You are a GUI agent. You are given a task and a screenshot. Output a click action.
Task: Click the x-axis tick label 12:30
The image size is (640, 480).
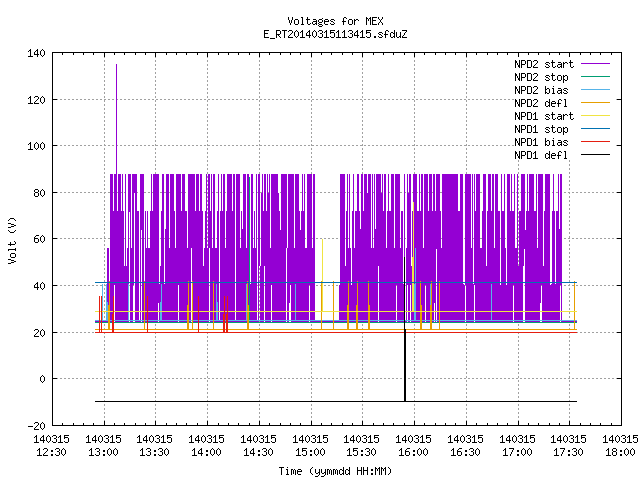point(51,453)
